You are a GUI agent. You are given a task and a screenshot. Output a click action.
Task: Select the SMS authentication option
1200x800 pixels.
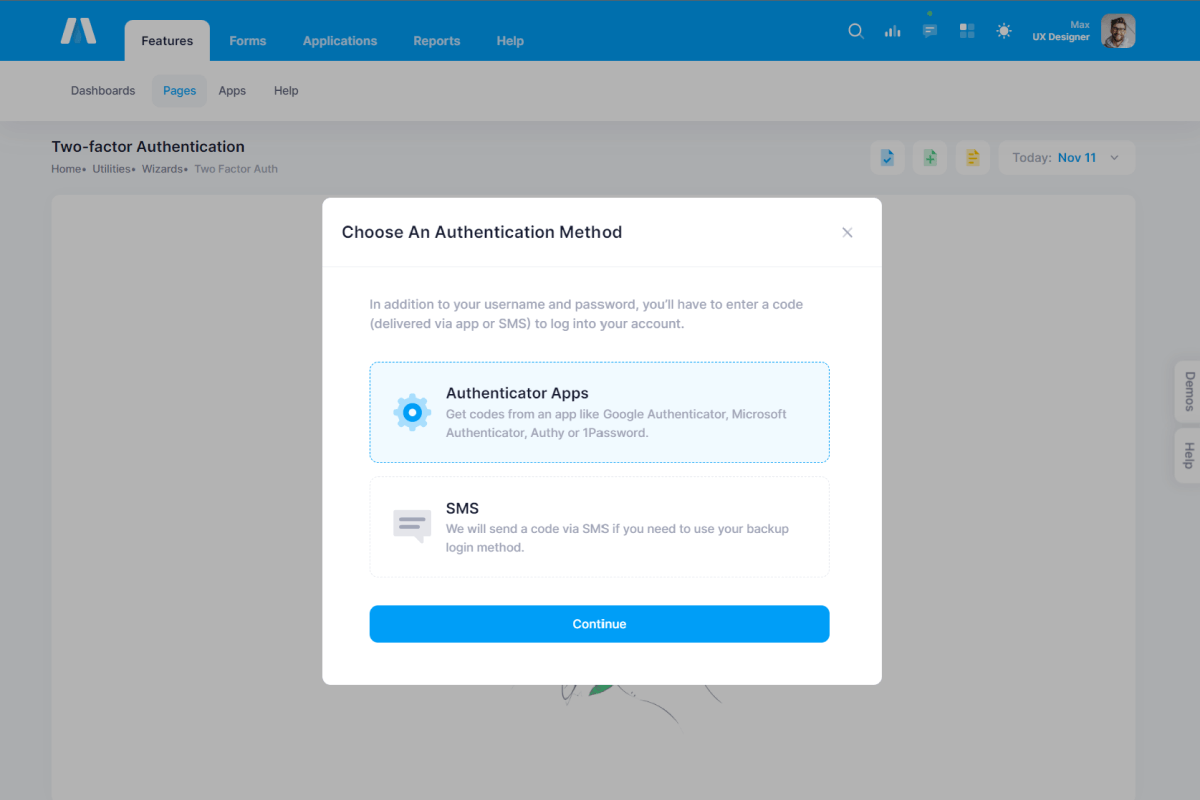(599, 527)
